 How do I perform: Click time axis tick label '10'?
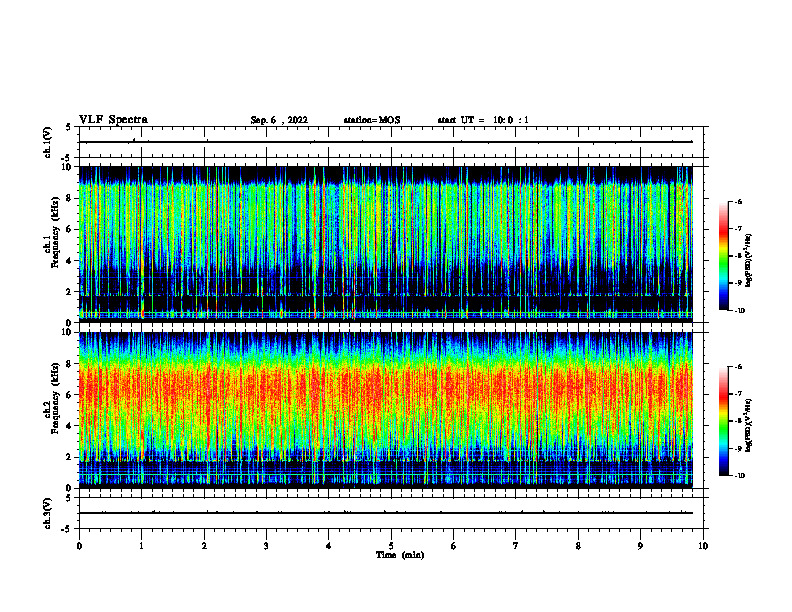[703, 546]
